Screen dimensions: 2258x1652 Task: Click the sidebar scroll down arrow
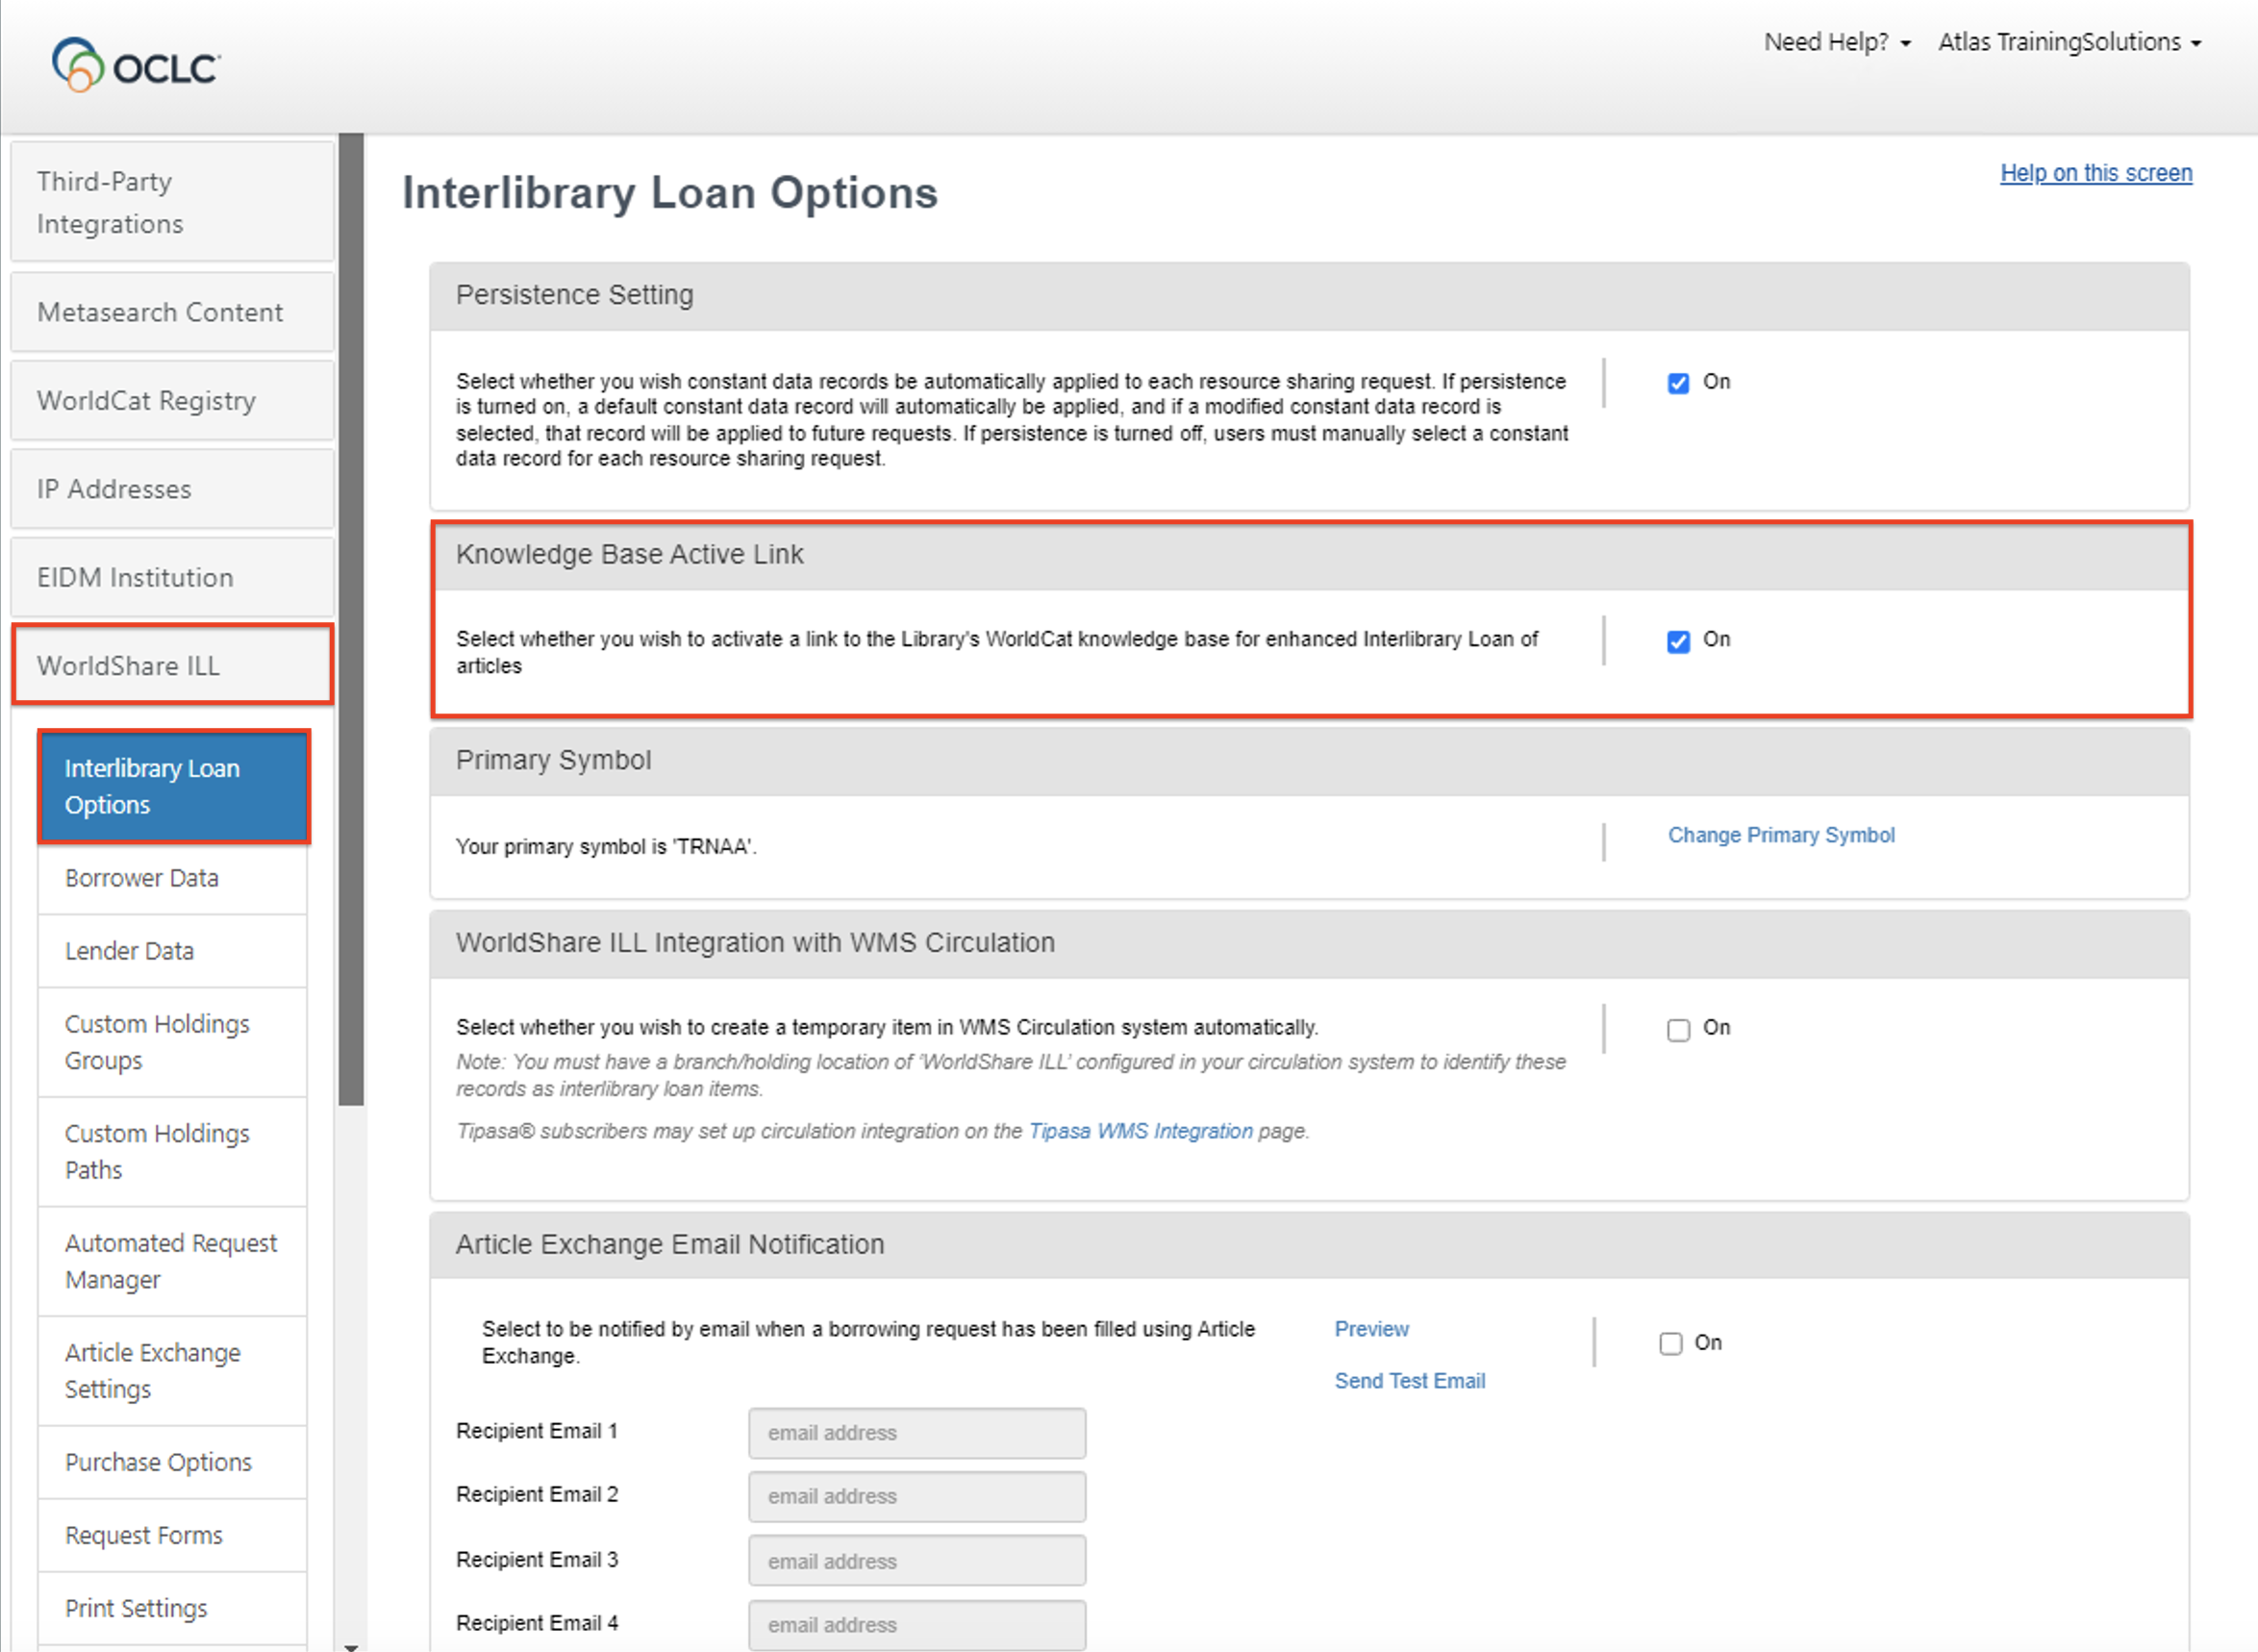pyautogui.click(x=351, y=1645)
